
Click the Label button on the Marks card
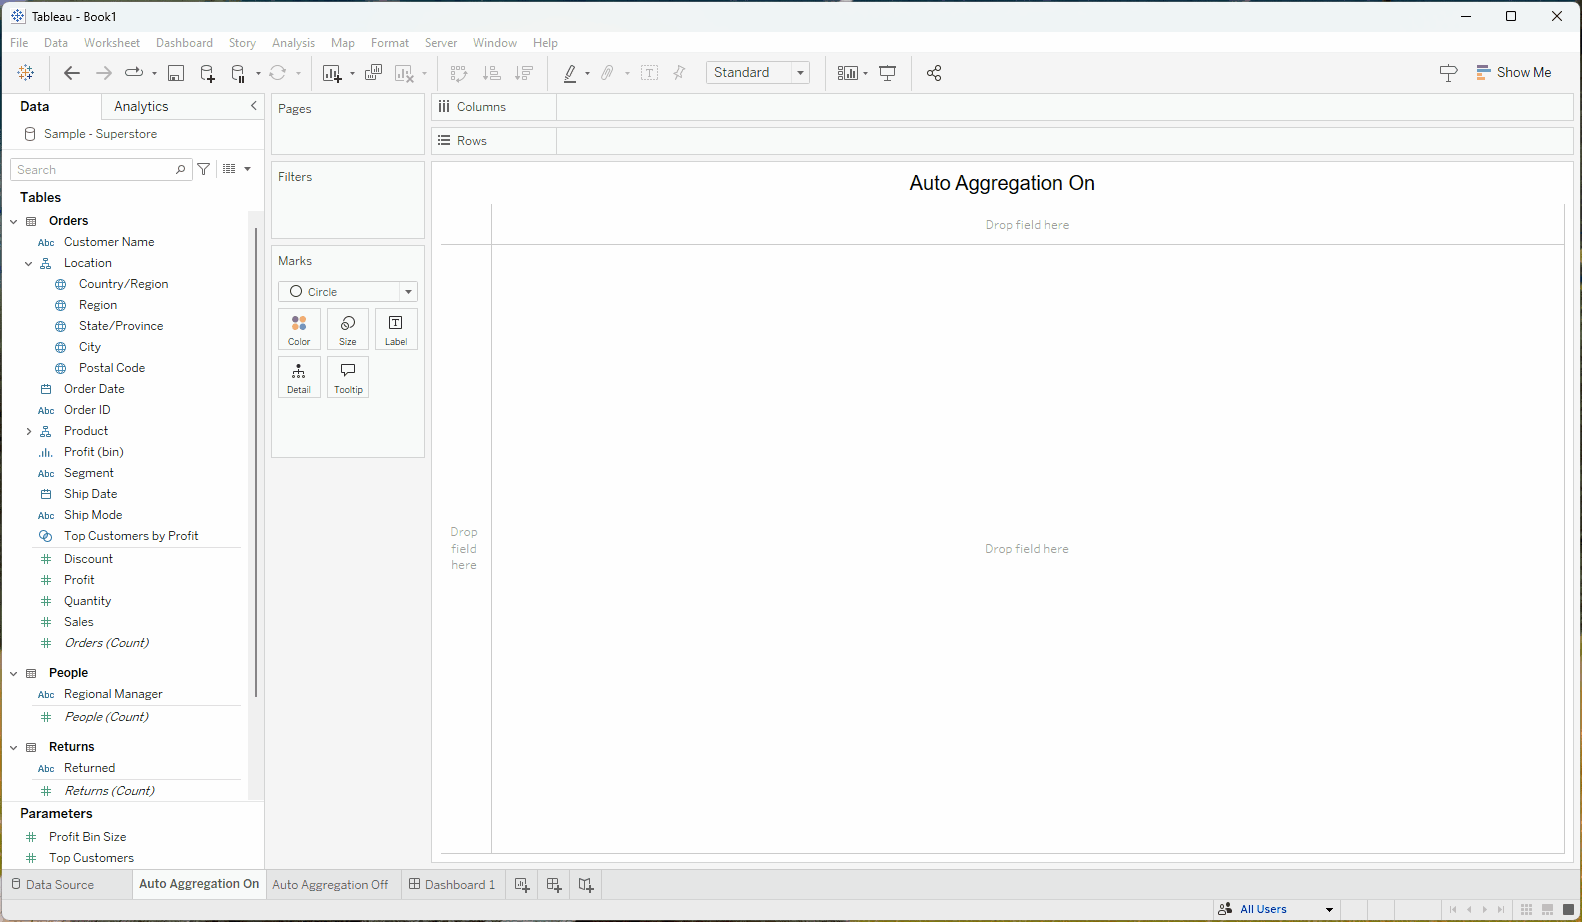[396, 330]
